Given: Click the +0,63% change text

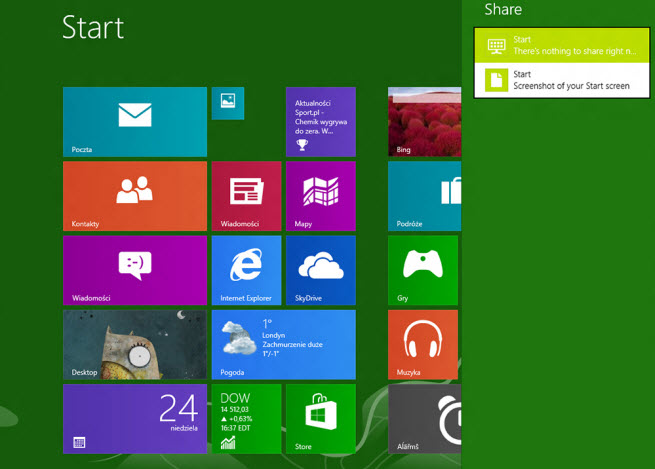Looking at the screenshot, I should click(241, 419).
